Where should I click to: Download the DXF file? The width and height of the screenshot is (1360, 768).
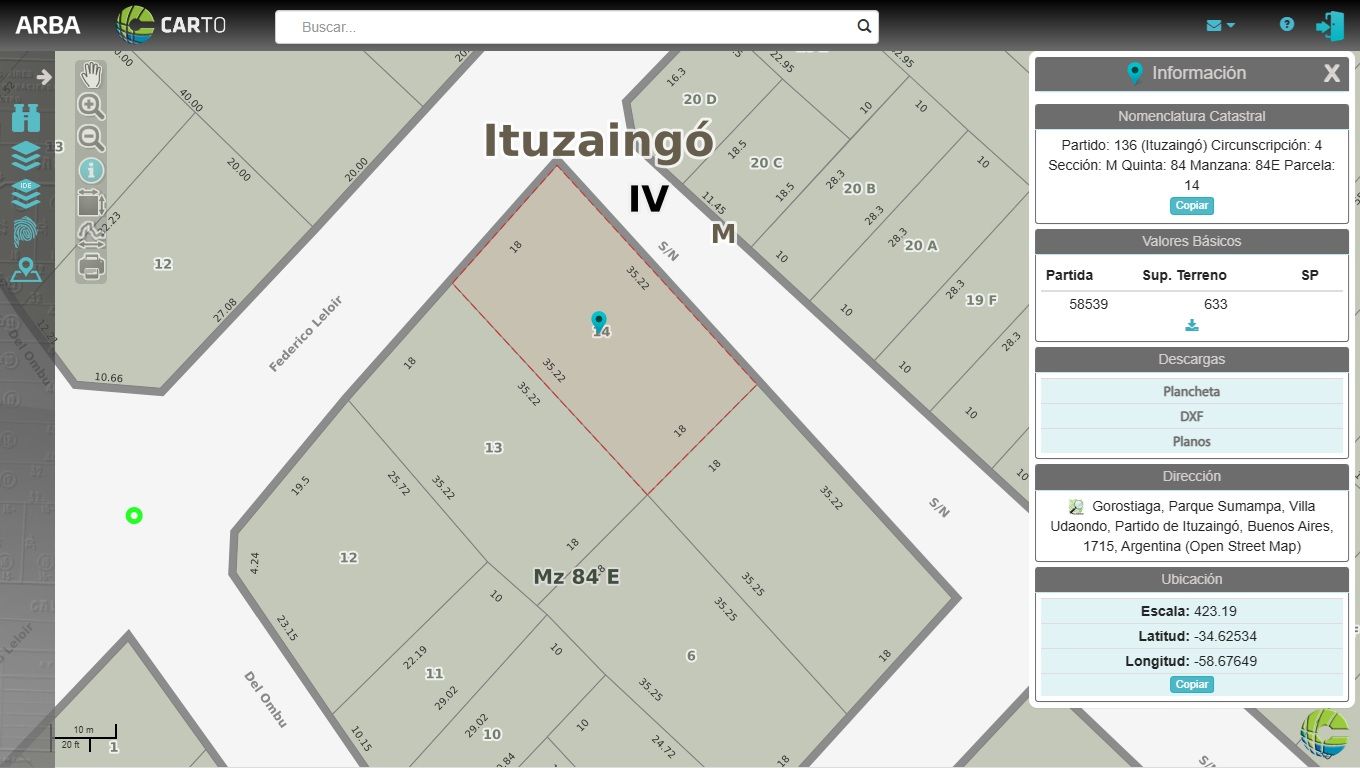[x=1191, y=416]
